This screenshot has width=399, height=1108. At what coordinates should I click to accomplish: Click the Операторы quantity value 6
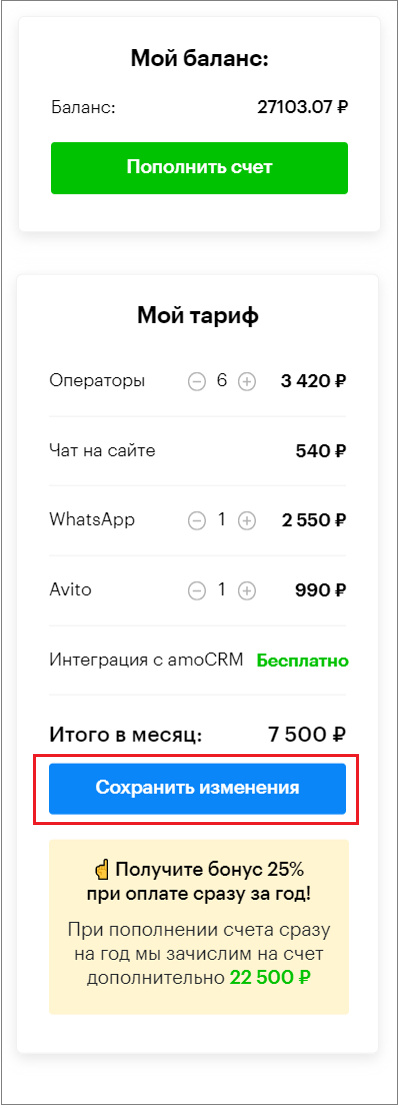(x=221, y=381)
